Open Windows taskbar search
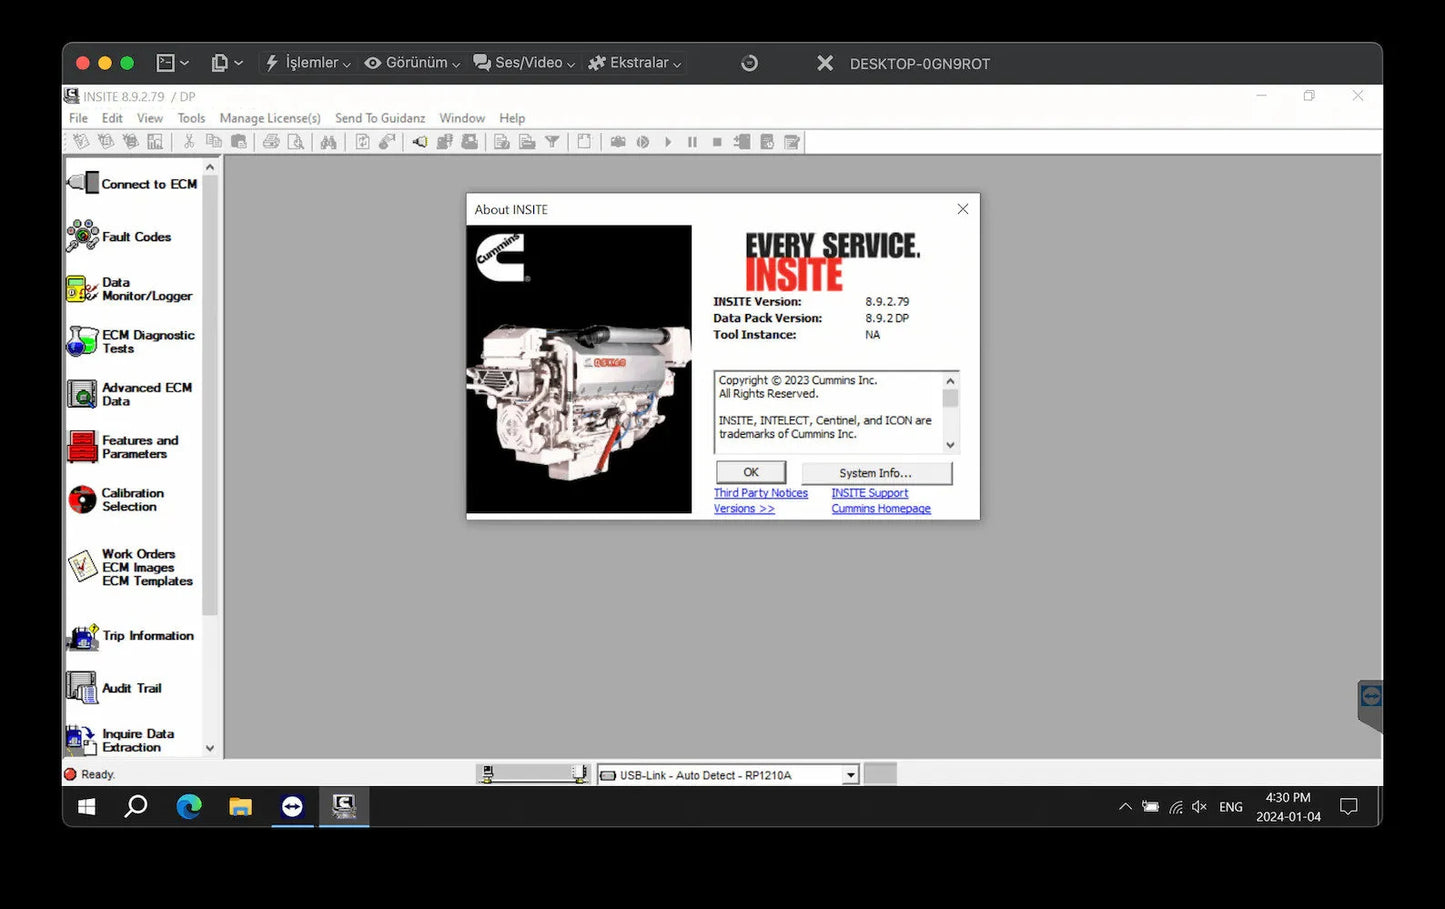Viewport: 1445px width, 909px height. pos(136,806)
